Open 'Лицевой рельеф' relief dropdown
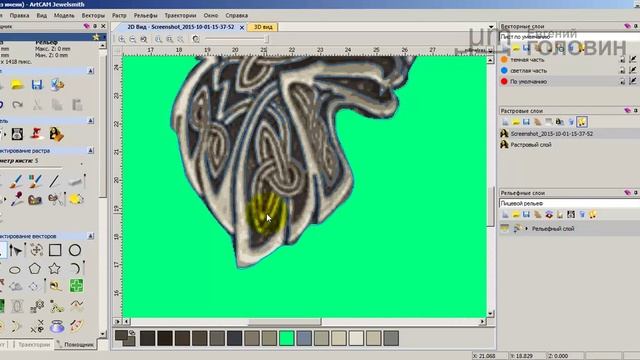640x360 pixels. (569, 203)
